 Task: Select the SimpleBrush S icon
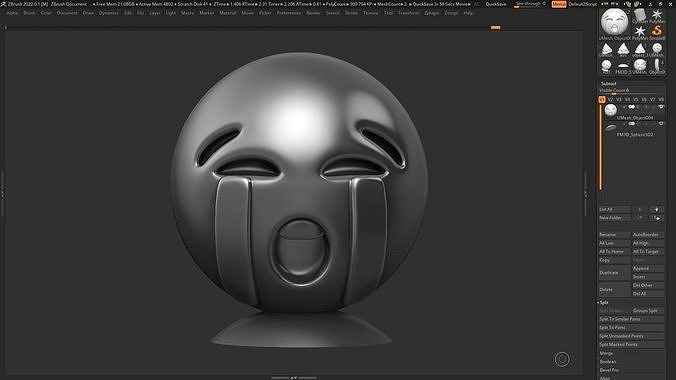pyautogui.click(x=657, y=31)
